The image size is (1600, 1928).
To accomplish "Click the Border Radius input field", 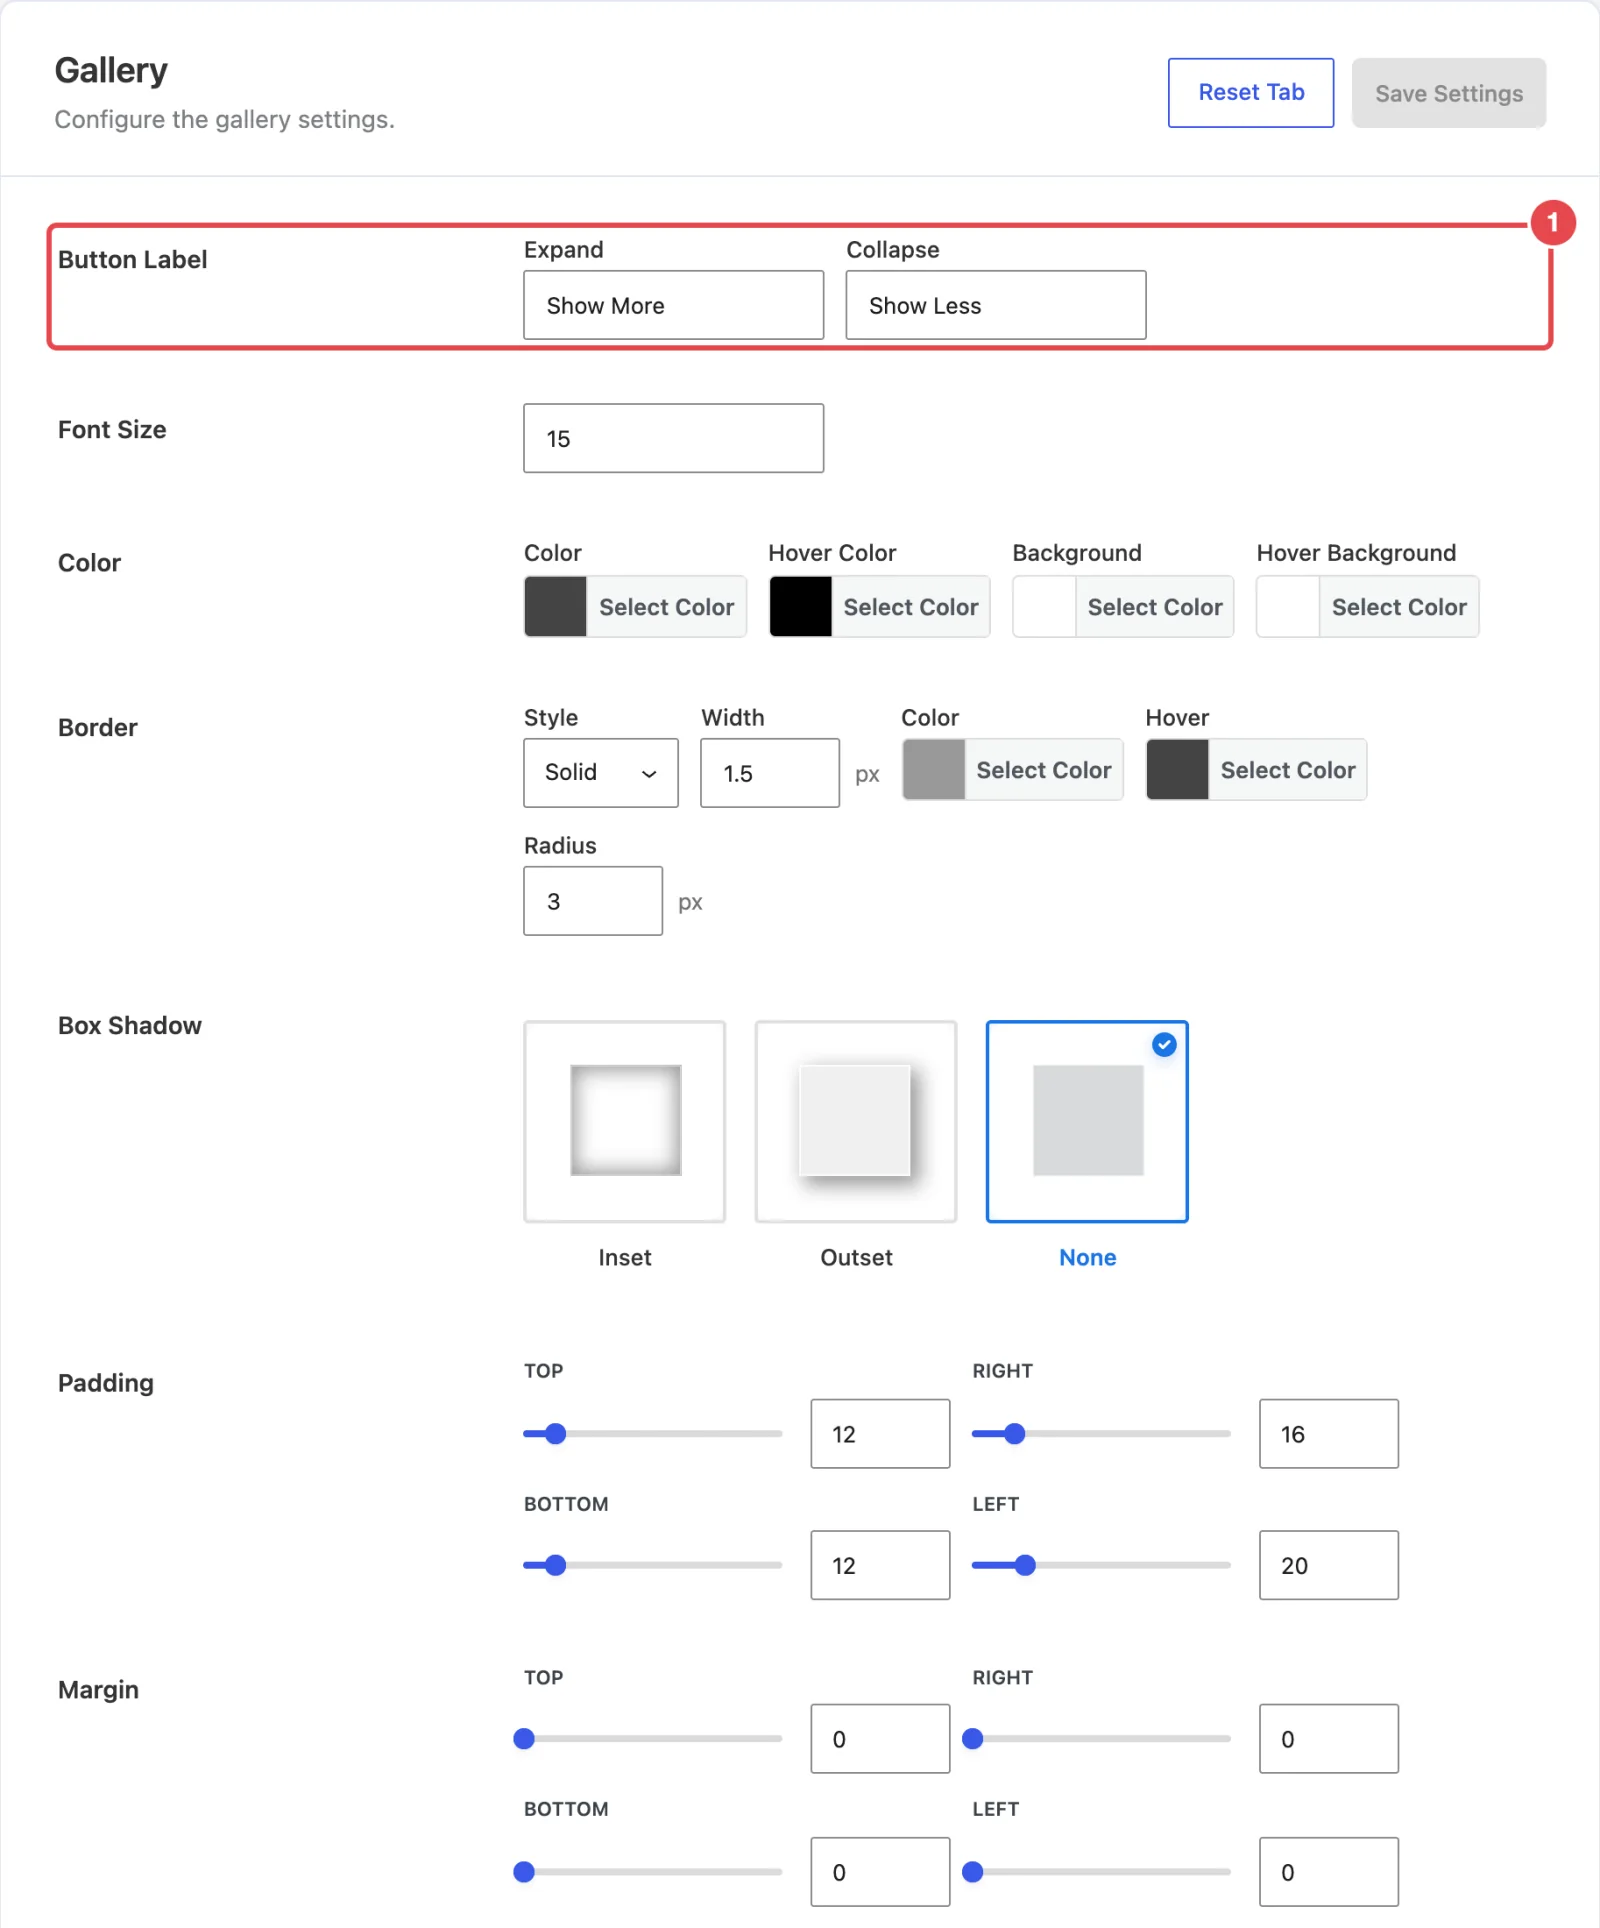I will point(592,901).
